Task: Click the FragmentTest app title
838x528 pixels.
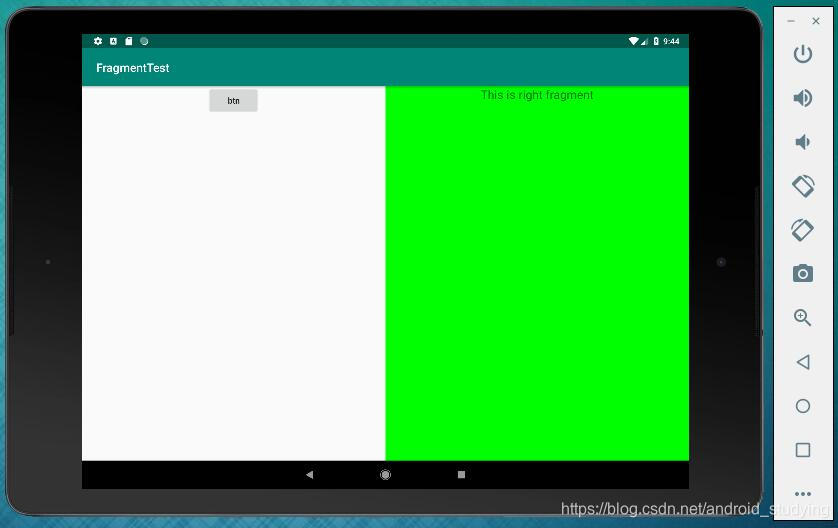Action: tap(133, 68)
